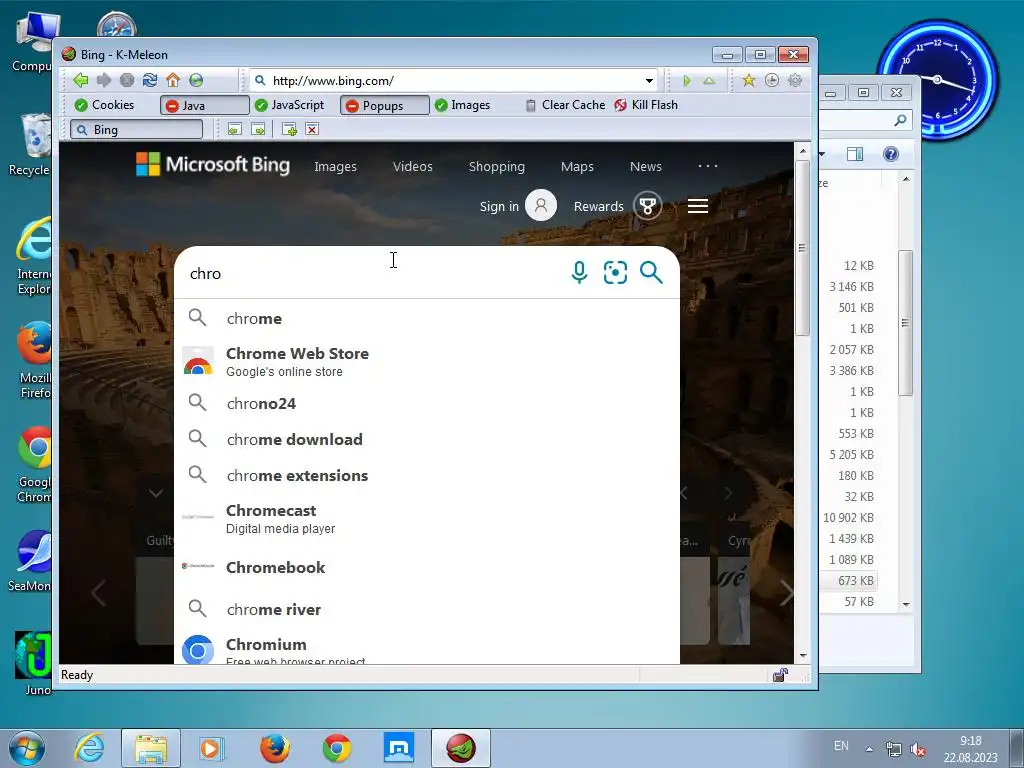
Task: Click the green Go arrow beside the URL bar
Action: [686, 81]
